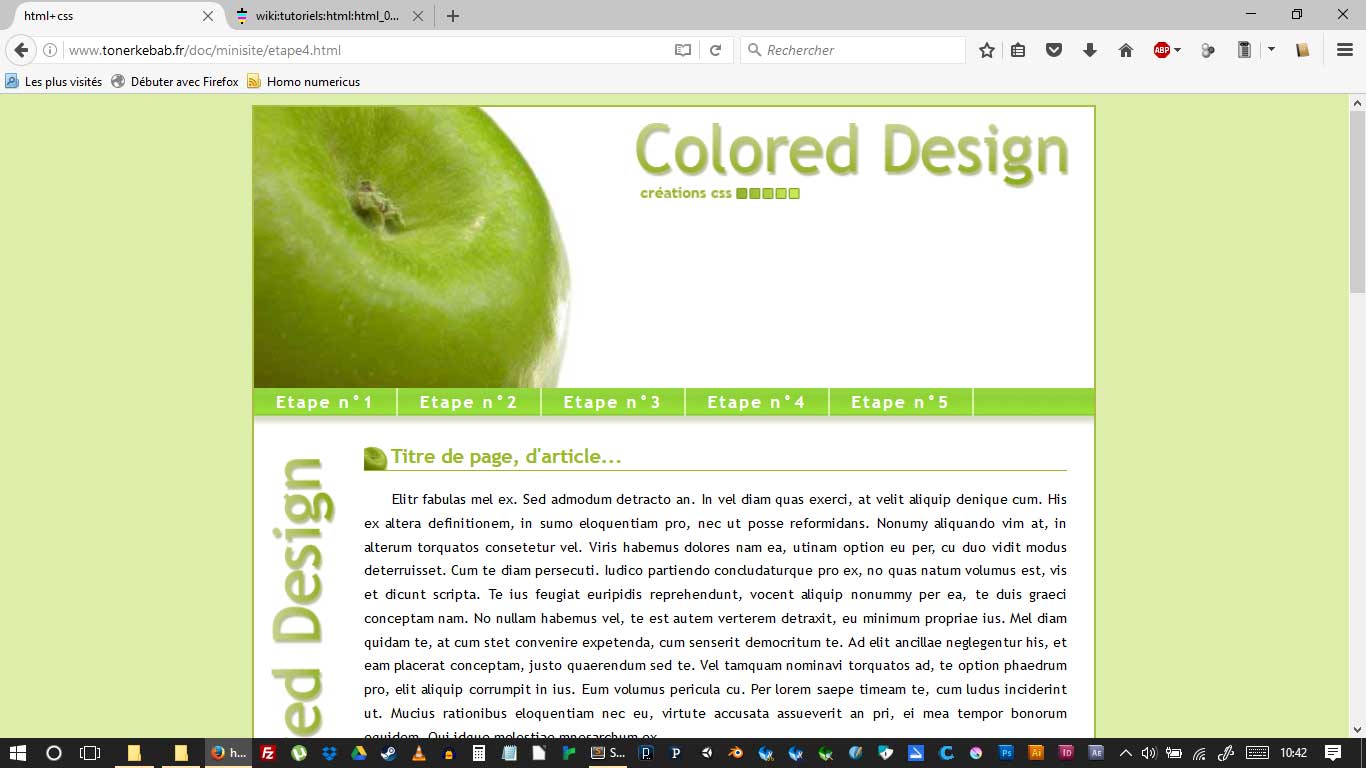Bookmark this page with the star icon

(986, 50)
